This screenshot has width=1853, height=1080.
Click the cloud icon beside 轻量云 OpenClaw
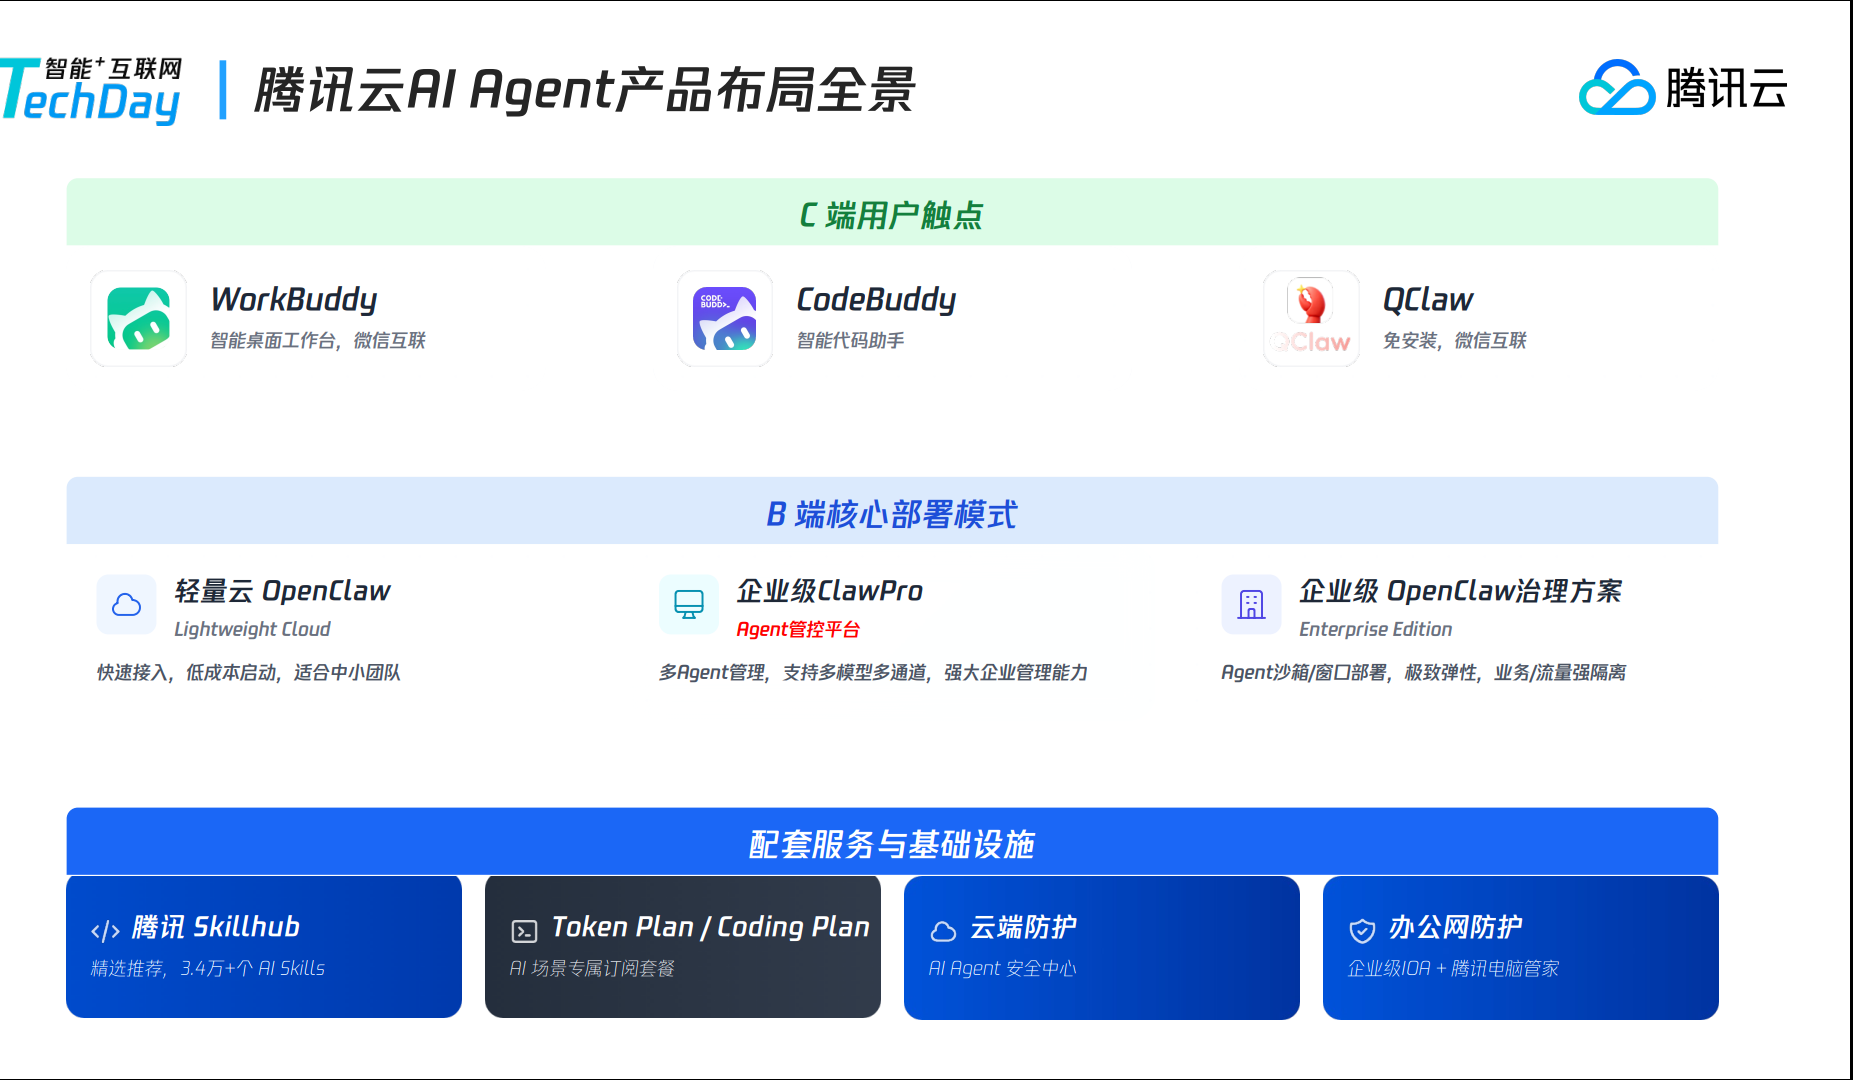pos(126,604)
